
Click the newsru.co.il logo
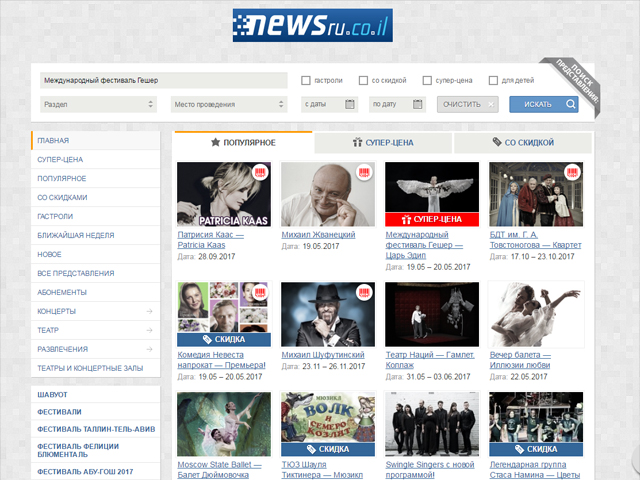click(x=313, y=25)
